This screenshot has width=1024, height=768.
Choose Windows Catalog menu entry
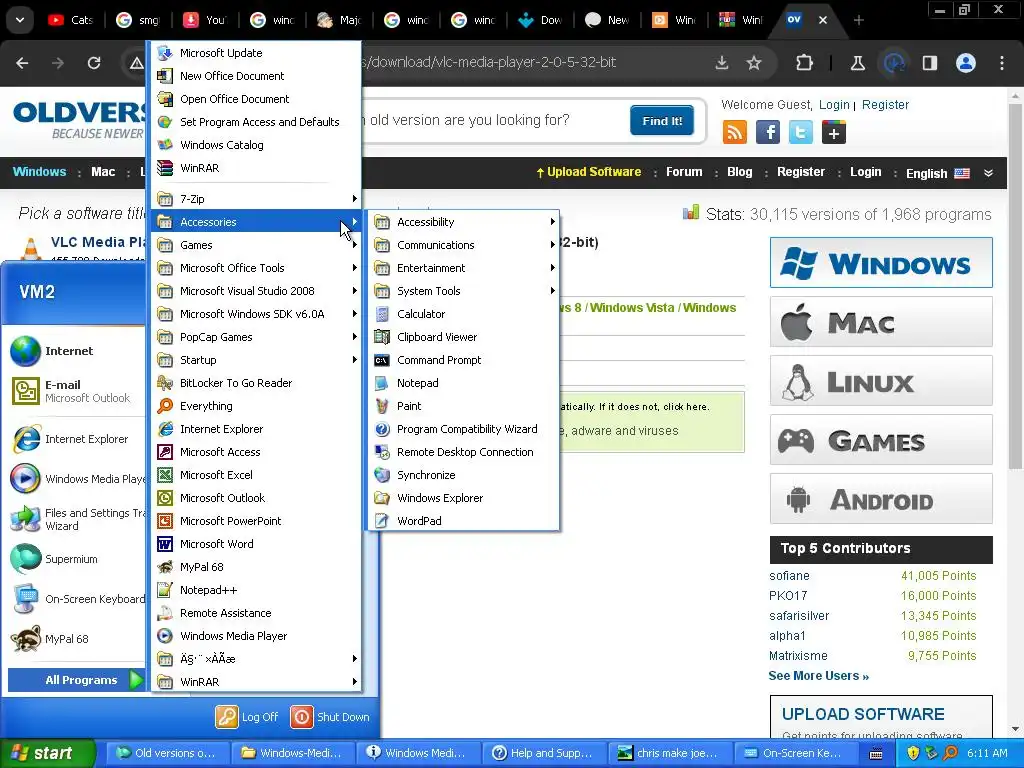tap(256, 145)
